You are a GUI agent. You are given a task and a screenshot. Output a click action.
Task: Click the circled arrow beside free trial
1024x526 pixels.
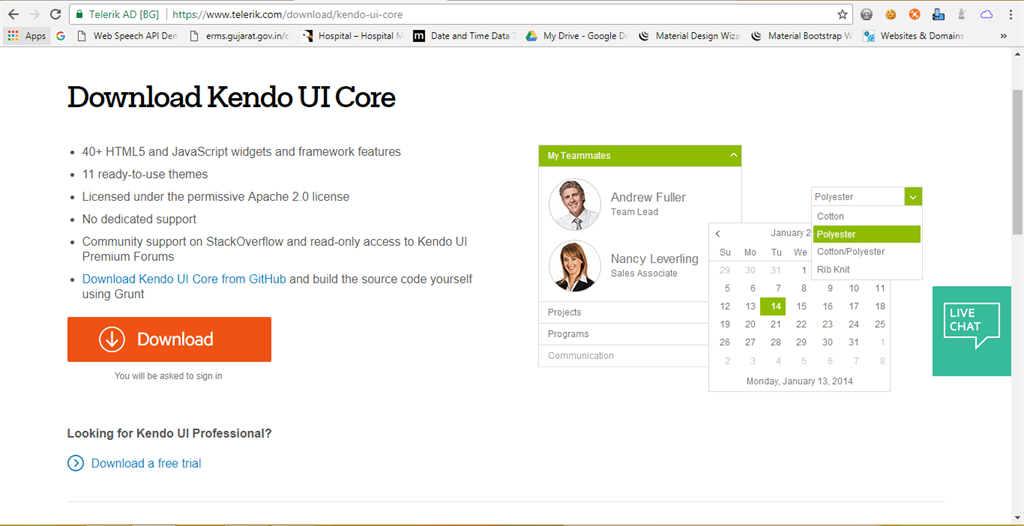click(x=76, y=463)
